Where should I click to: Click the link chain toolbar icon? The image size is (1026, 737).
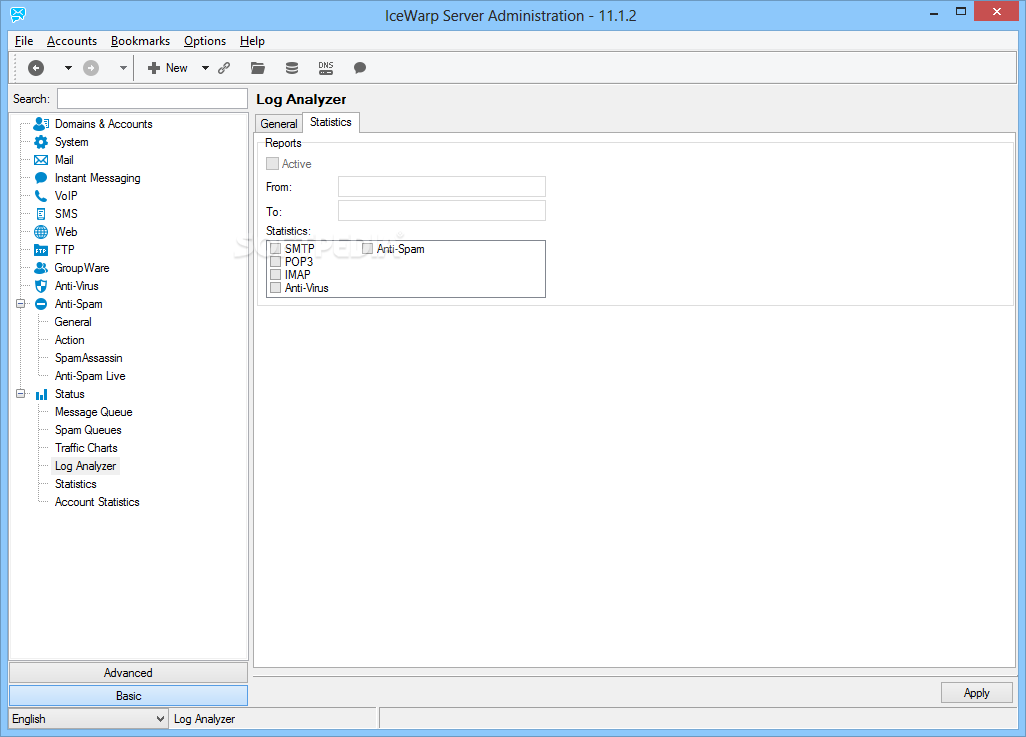point(224,68)
